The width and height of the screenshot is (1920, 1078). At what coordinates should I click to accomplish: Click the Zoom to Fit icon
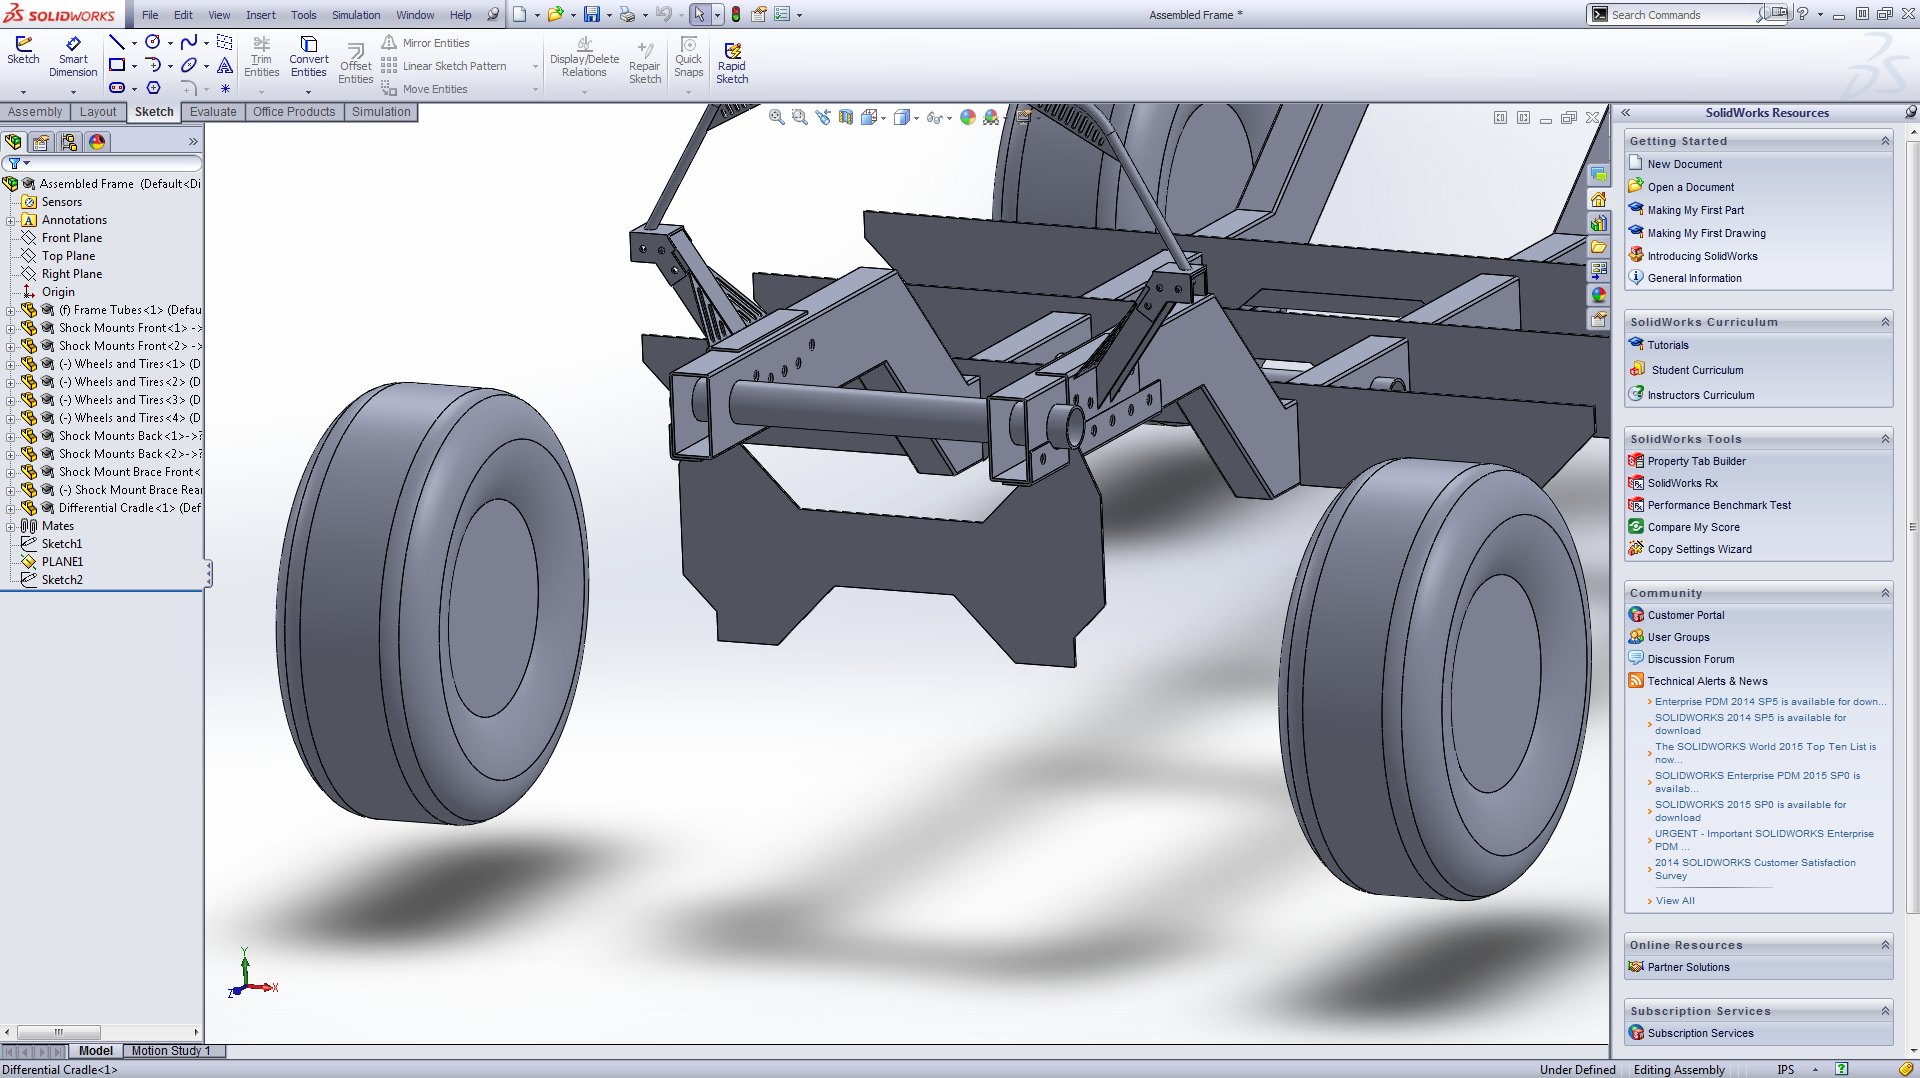tap(776, 117)
